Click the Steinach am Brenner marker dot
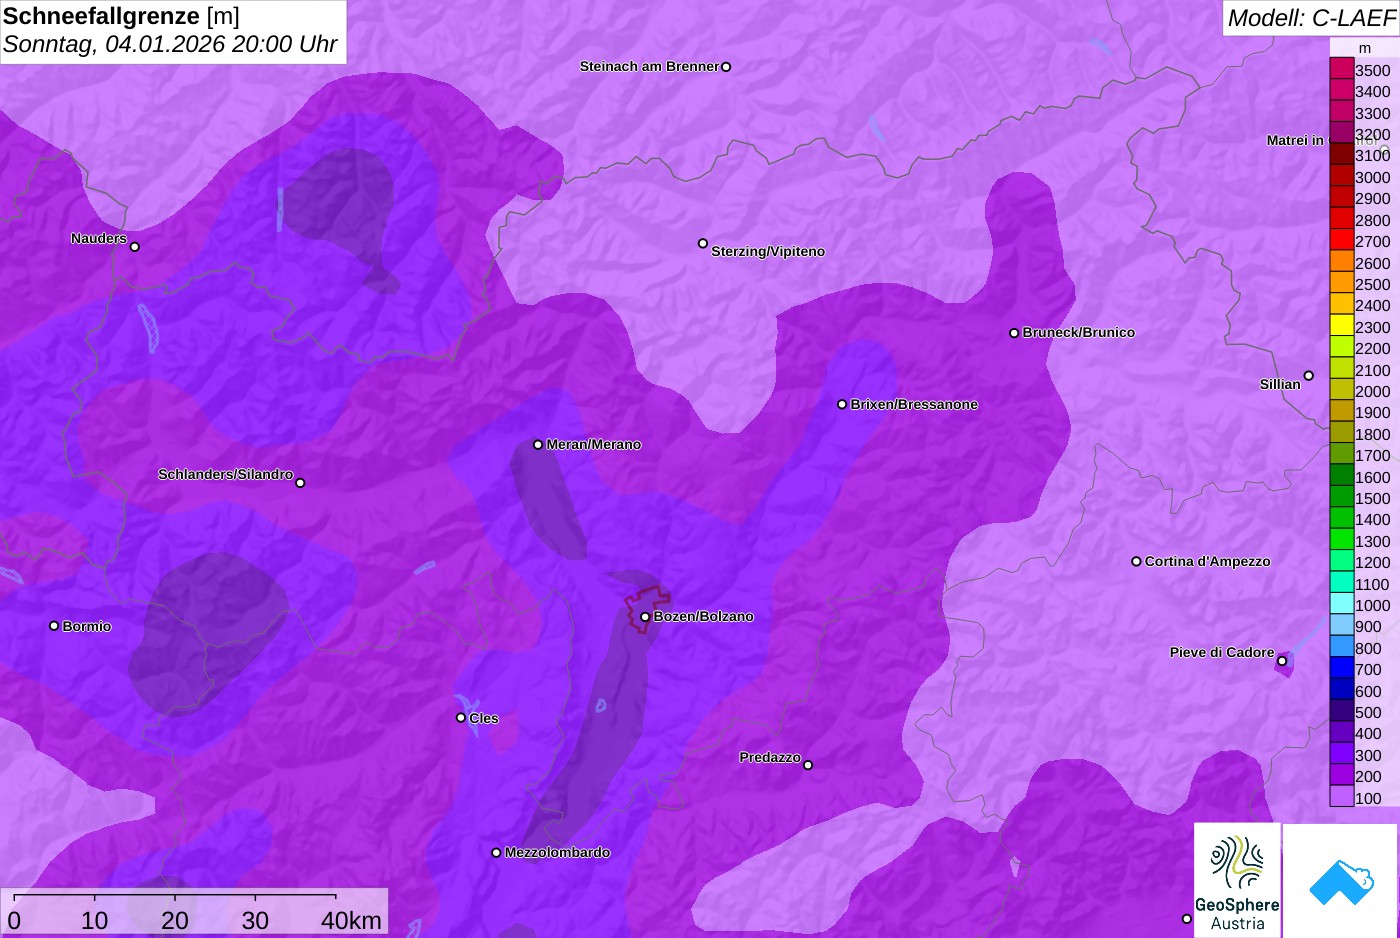Viewport: 1400px width, 938px height. (726, 67)
